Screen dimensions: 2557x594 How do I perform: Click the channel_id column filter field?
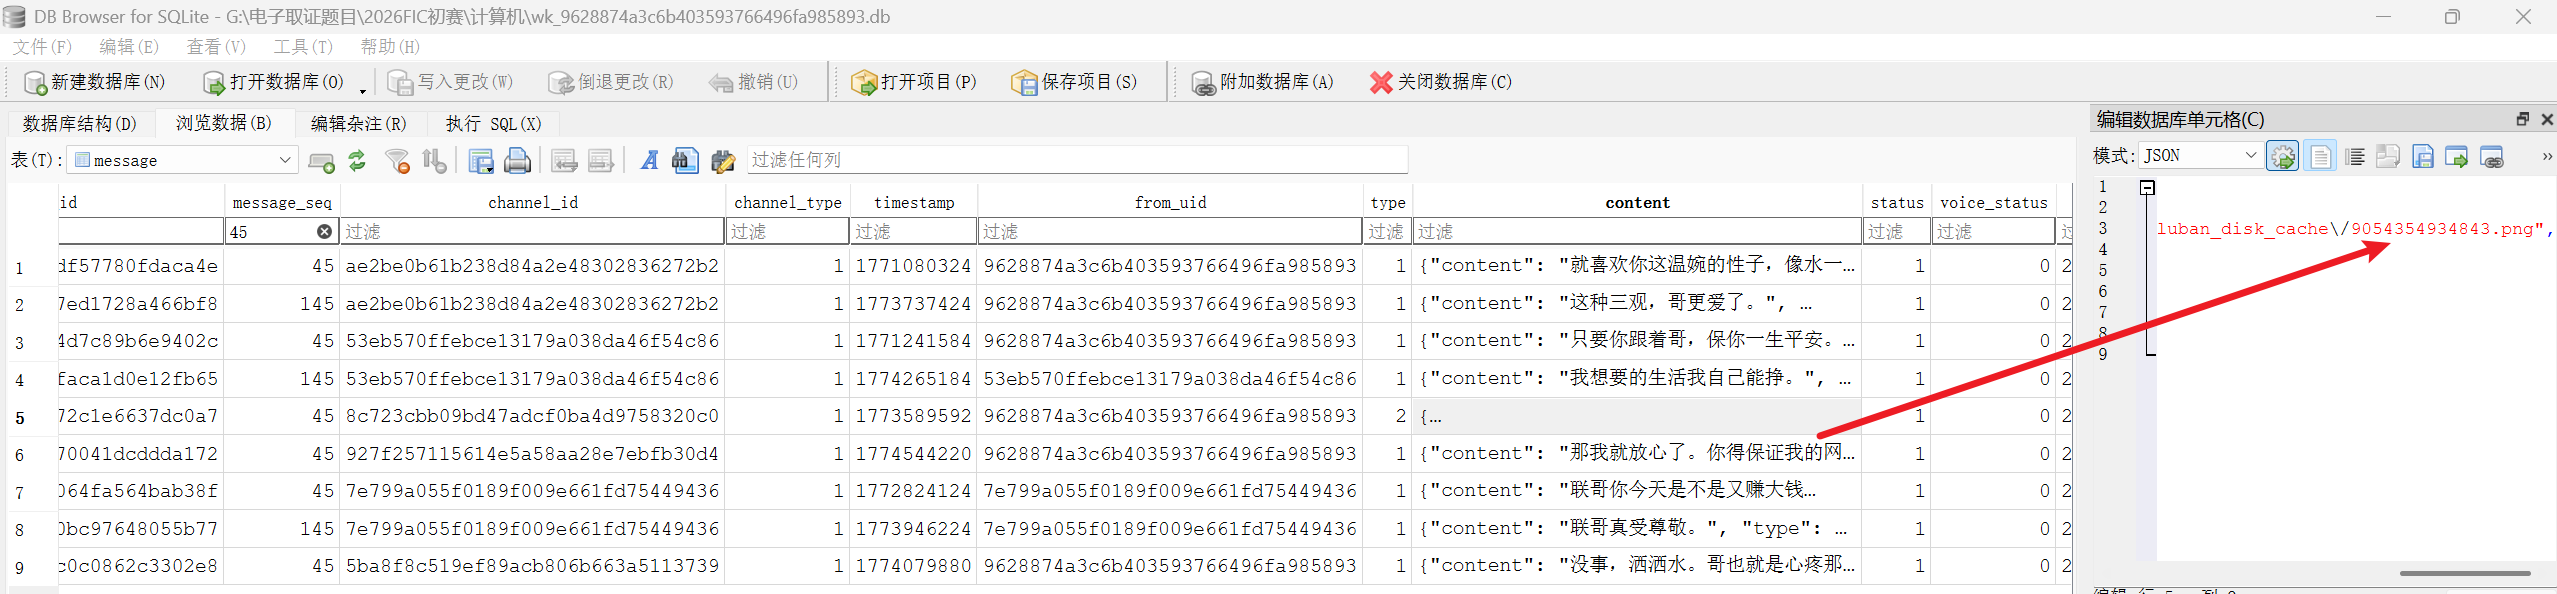(532, 231)
